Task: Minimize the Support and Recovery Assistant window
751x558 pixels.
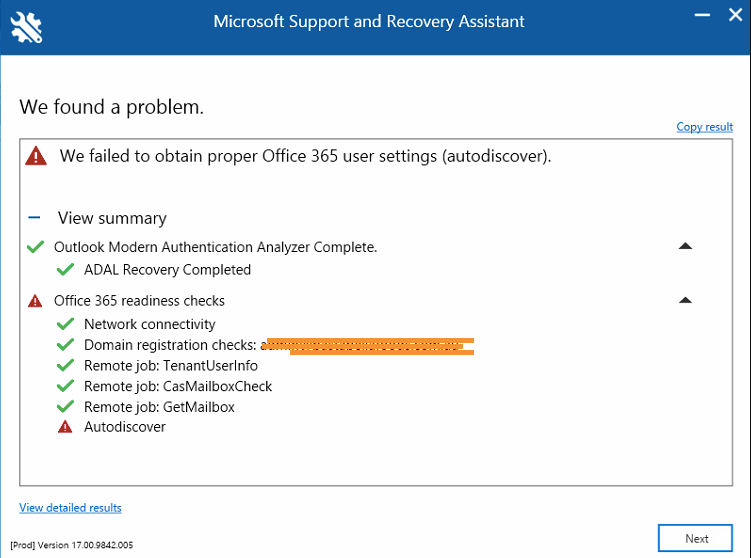Action: [702, 15]
